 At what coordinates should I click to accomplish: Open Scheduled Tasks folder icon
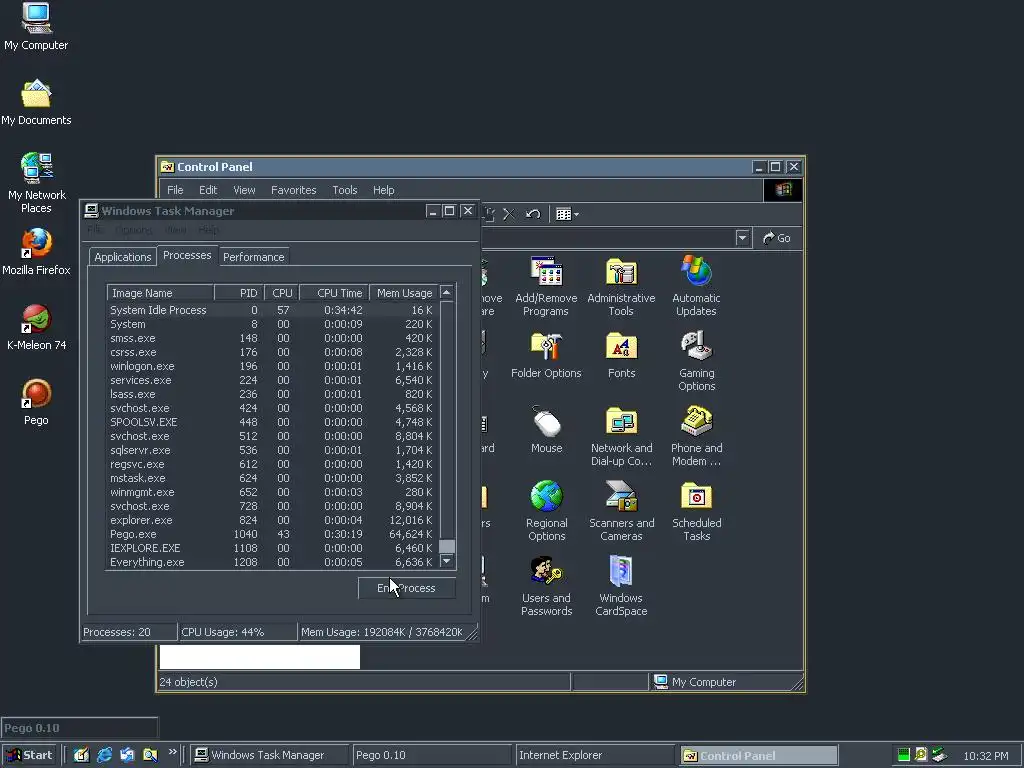[696, 511]
